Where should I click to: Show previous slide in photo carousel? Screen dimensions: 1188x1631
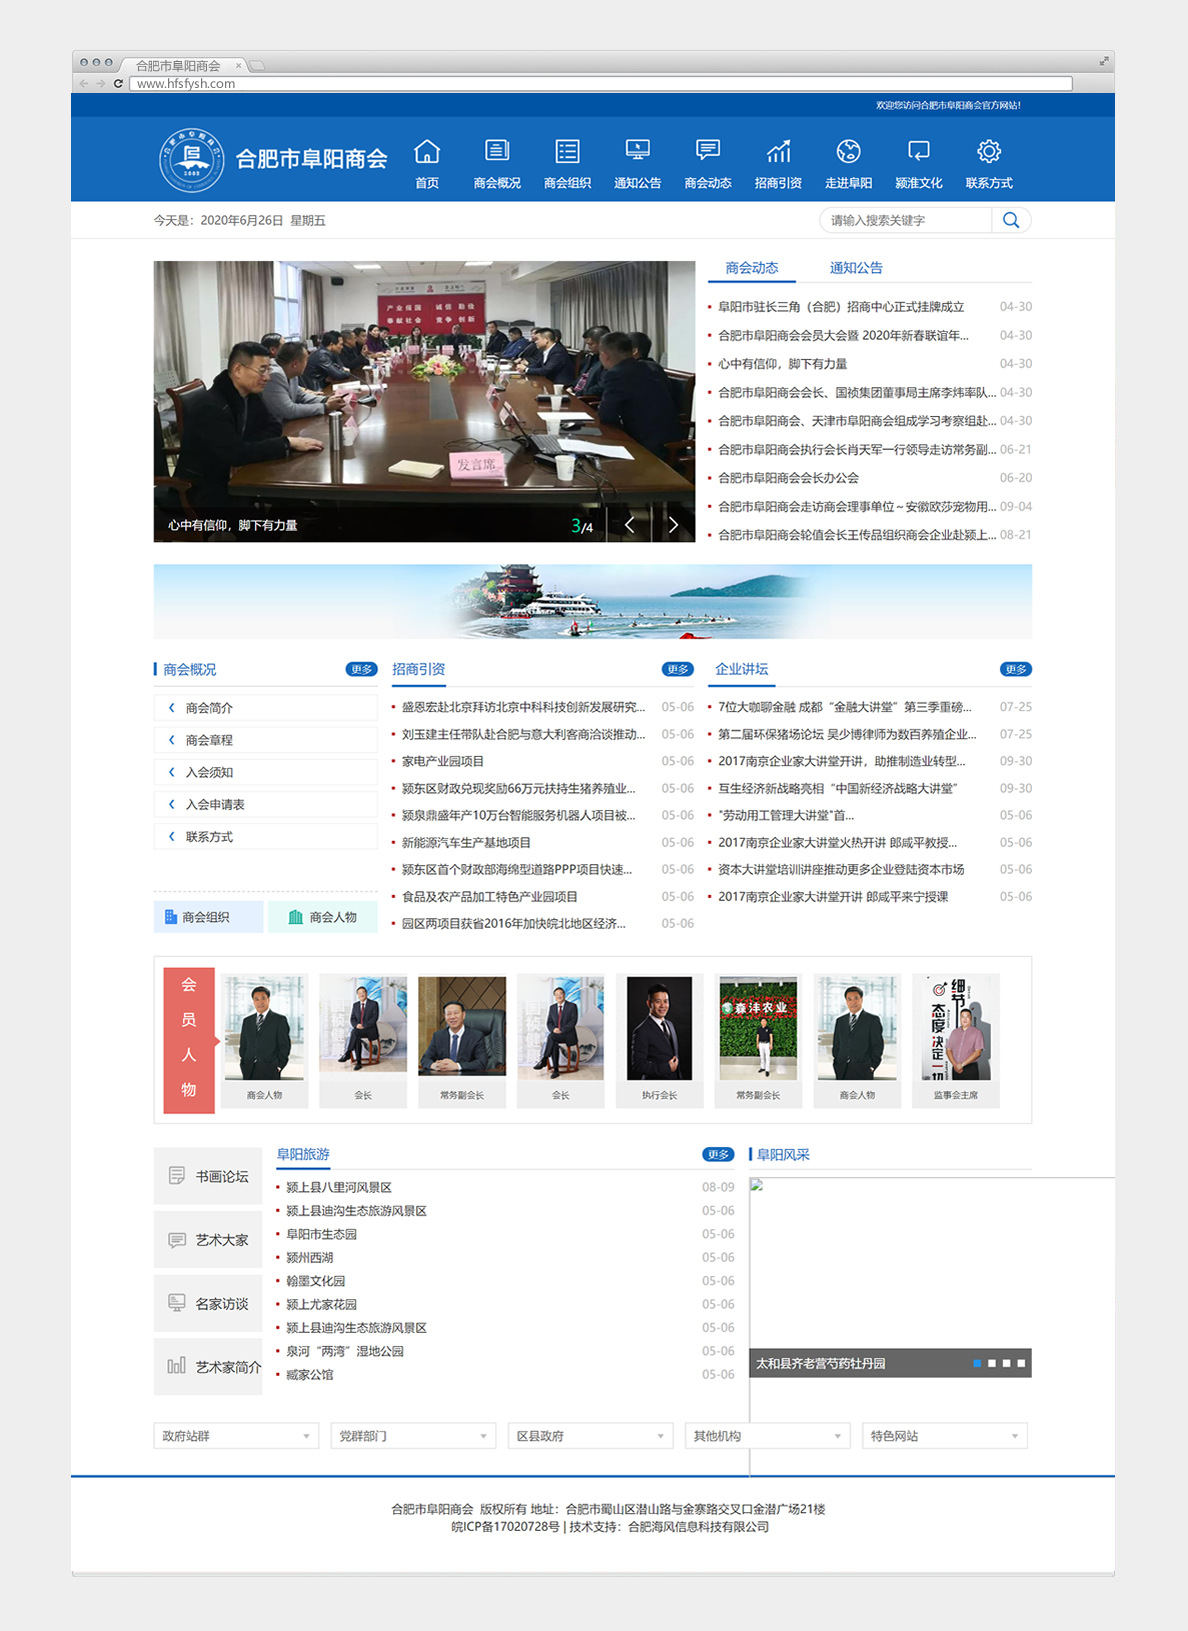pyautogui.click(x=629, y=525)
